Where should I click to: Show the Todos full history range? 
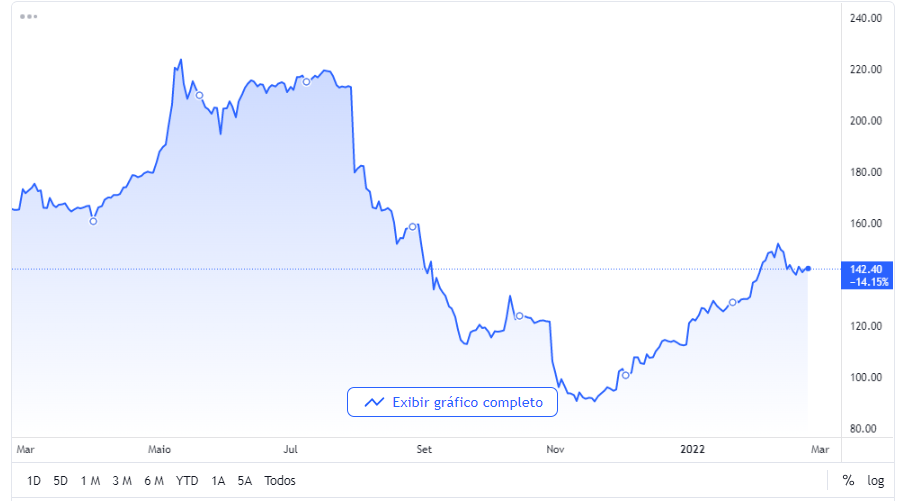[x=280, y=481]
